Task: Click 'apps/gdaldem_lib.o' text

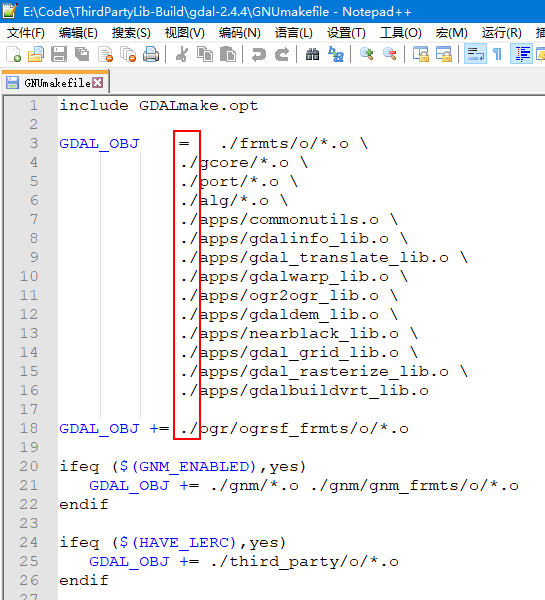Action: pos(289,315)
